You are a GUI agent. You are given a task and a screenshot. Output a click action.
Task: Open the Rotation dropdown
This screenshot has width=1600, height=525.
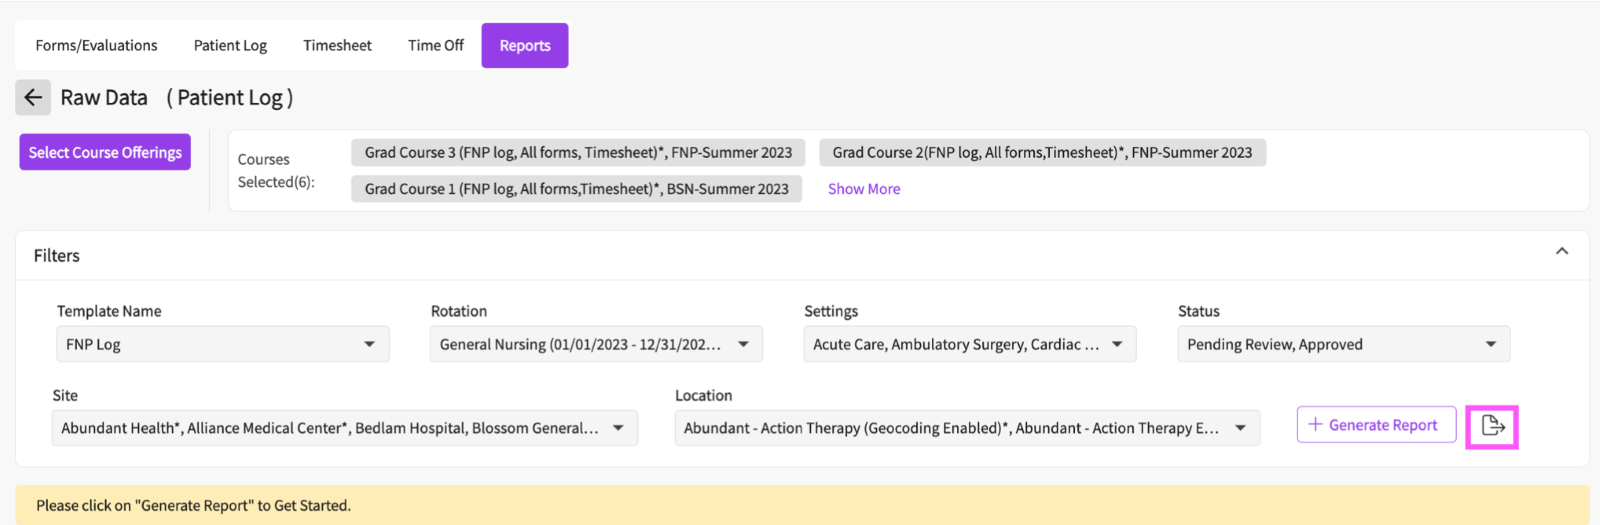point(596,344)
